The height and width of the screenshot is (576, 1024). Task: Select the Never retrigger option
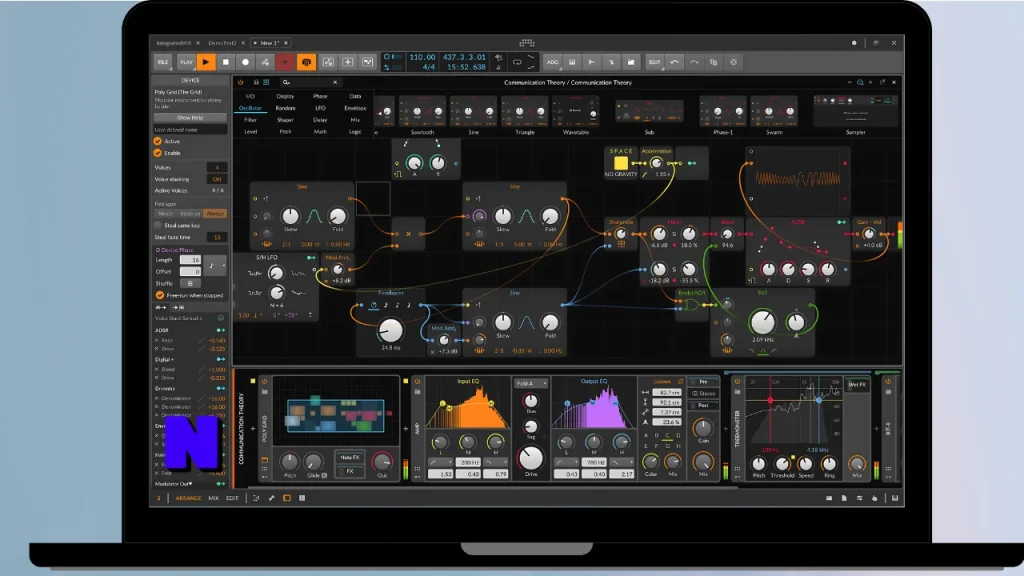pos(165,214)
